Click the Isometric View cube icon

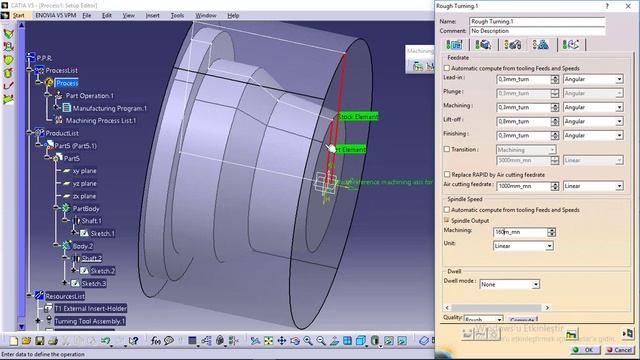pyautogui.click(x=360, y=340)
